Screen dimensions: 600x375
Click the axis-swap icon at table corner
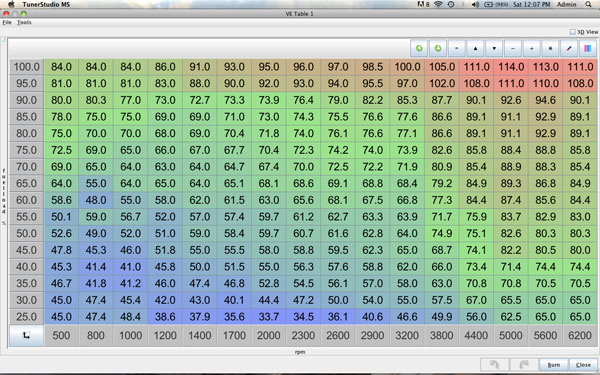(x=26, y=336)
